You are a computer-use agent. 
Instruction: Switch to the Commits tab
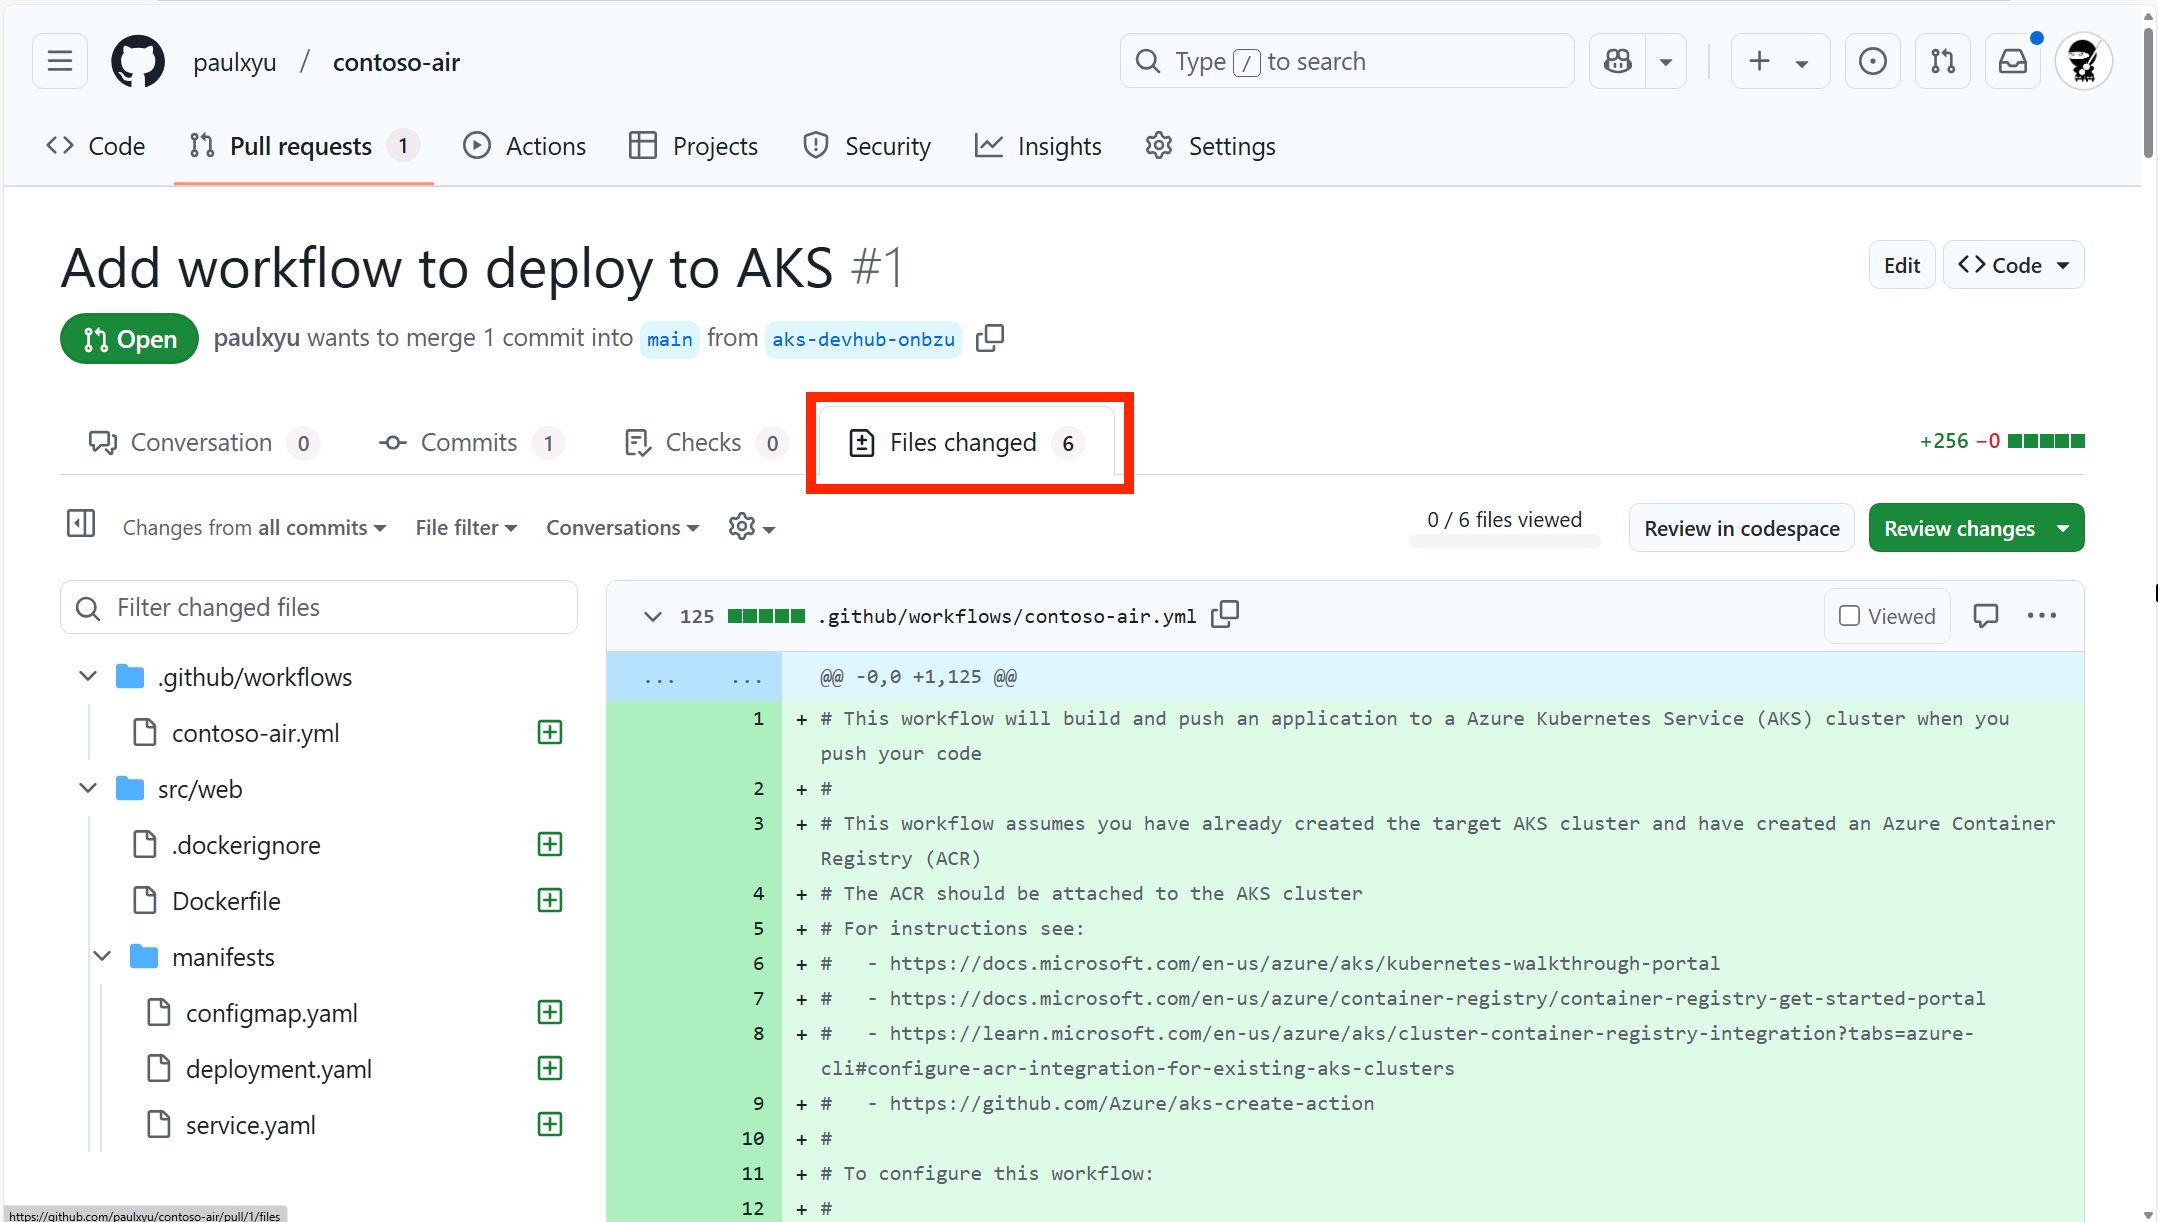[471, 442]
